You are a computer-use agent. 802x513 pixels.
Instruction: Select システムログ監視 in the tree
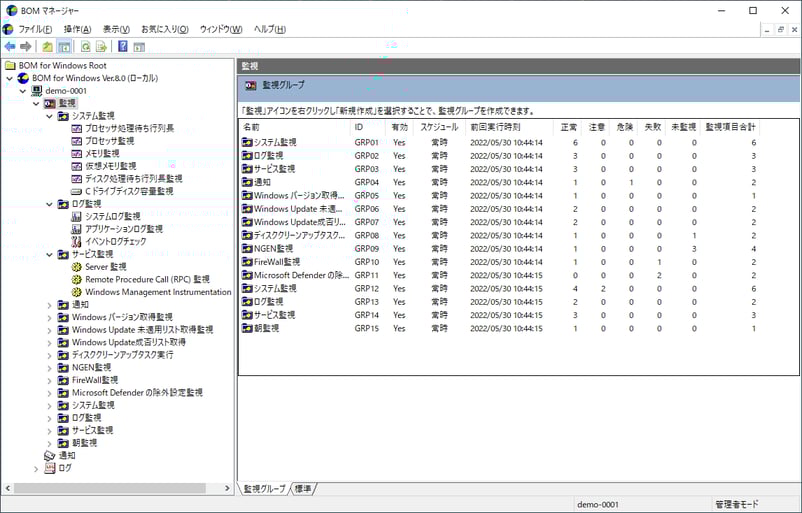coord(113,216)
